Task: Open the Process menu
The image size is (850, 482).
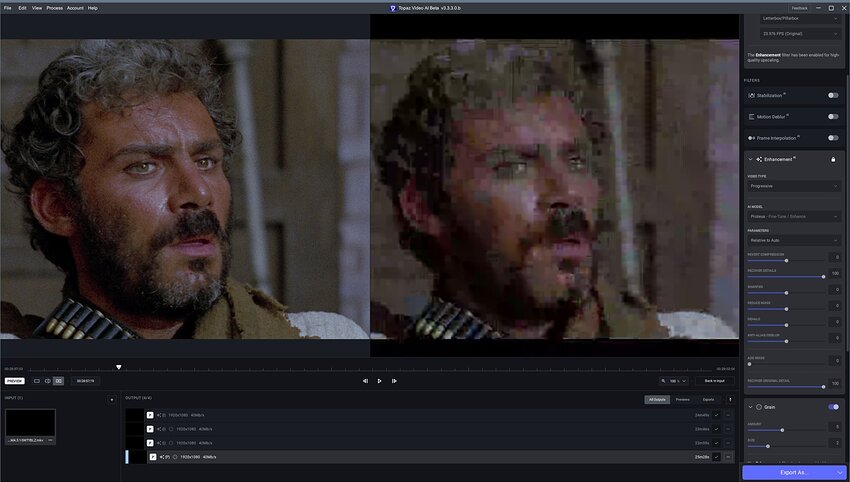Action: pos(54,8)
